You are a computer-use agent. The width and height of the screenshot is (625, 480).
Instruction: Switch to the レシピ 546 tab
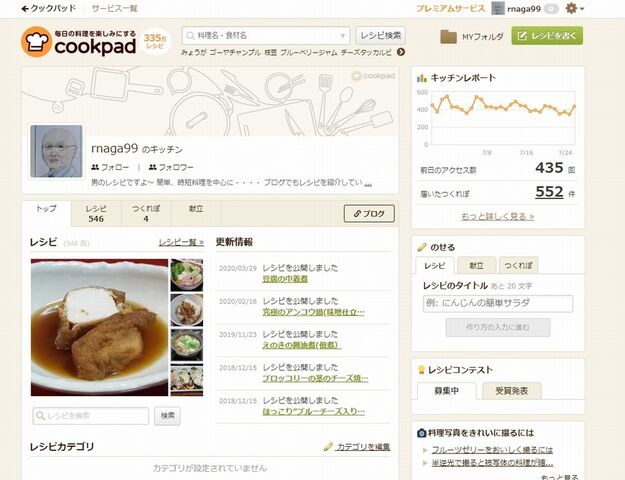(96, 213)
